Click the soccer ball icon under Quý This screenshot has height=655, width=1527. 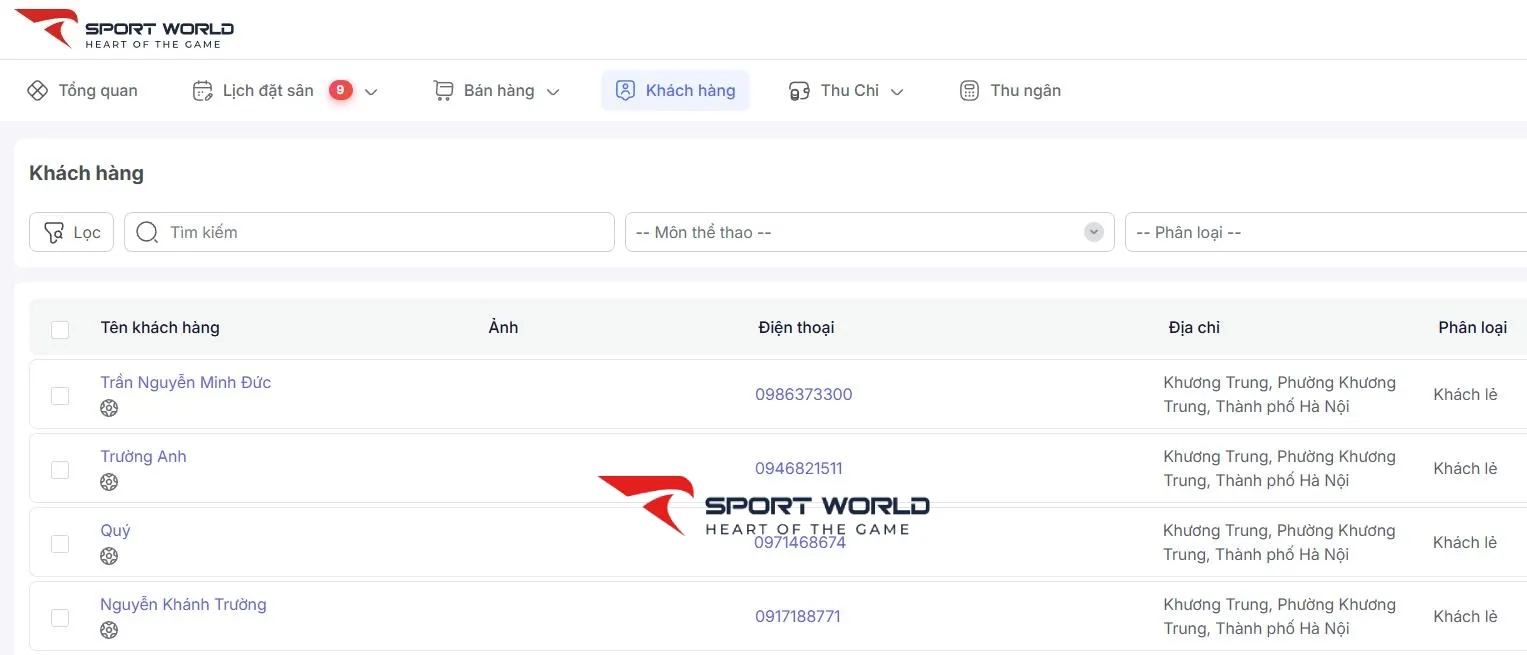click(x=109, y=556)
